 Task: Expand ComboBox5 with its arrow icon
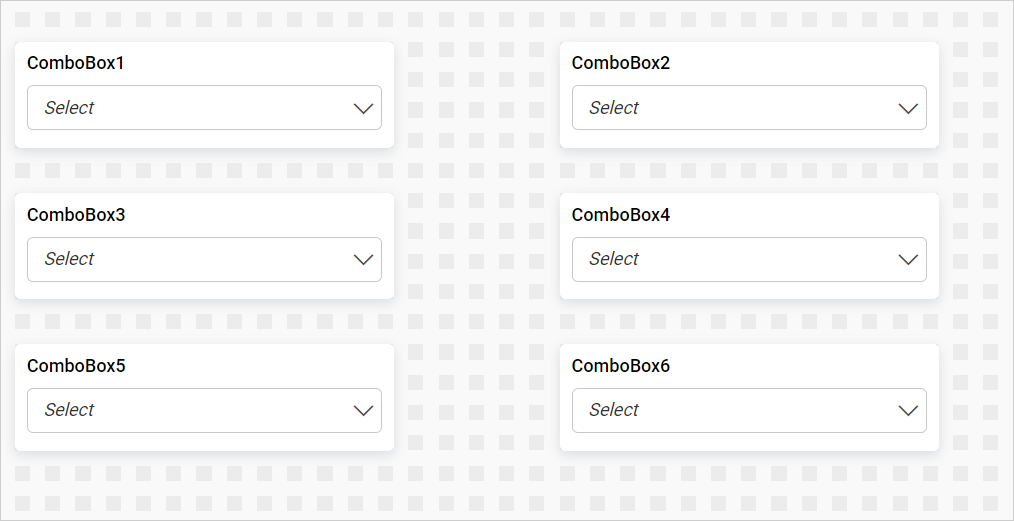364,410
